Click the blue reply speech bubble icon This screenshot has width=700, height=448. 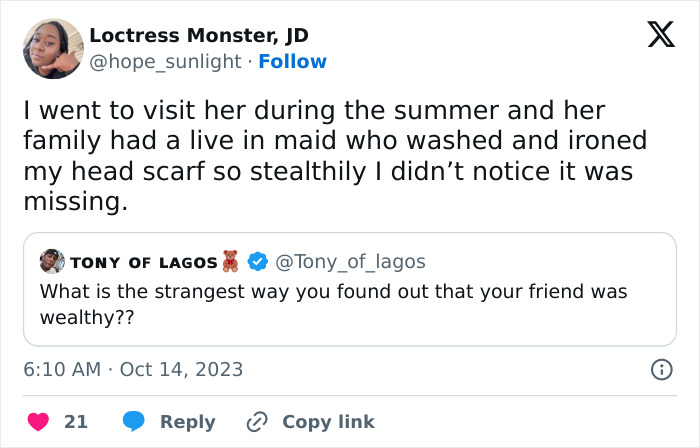133,422
